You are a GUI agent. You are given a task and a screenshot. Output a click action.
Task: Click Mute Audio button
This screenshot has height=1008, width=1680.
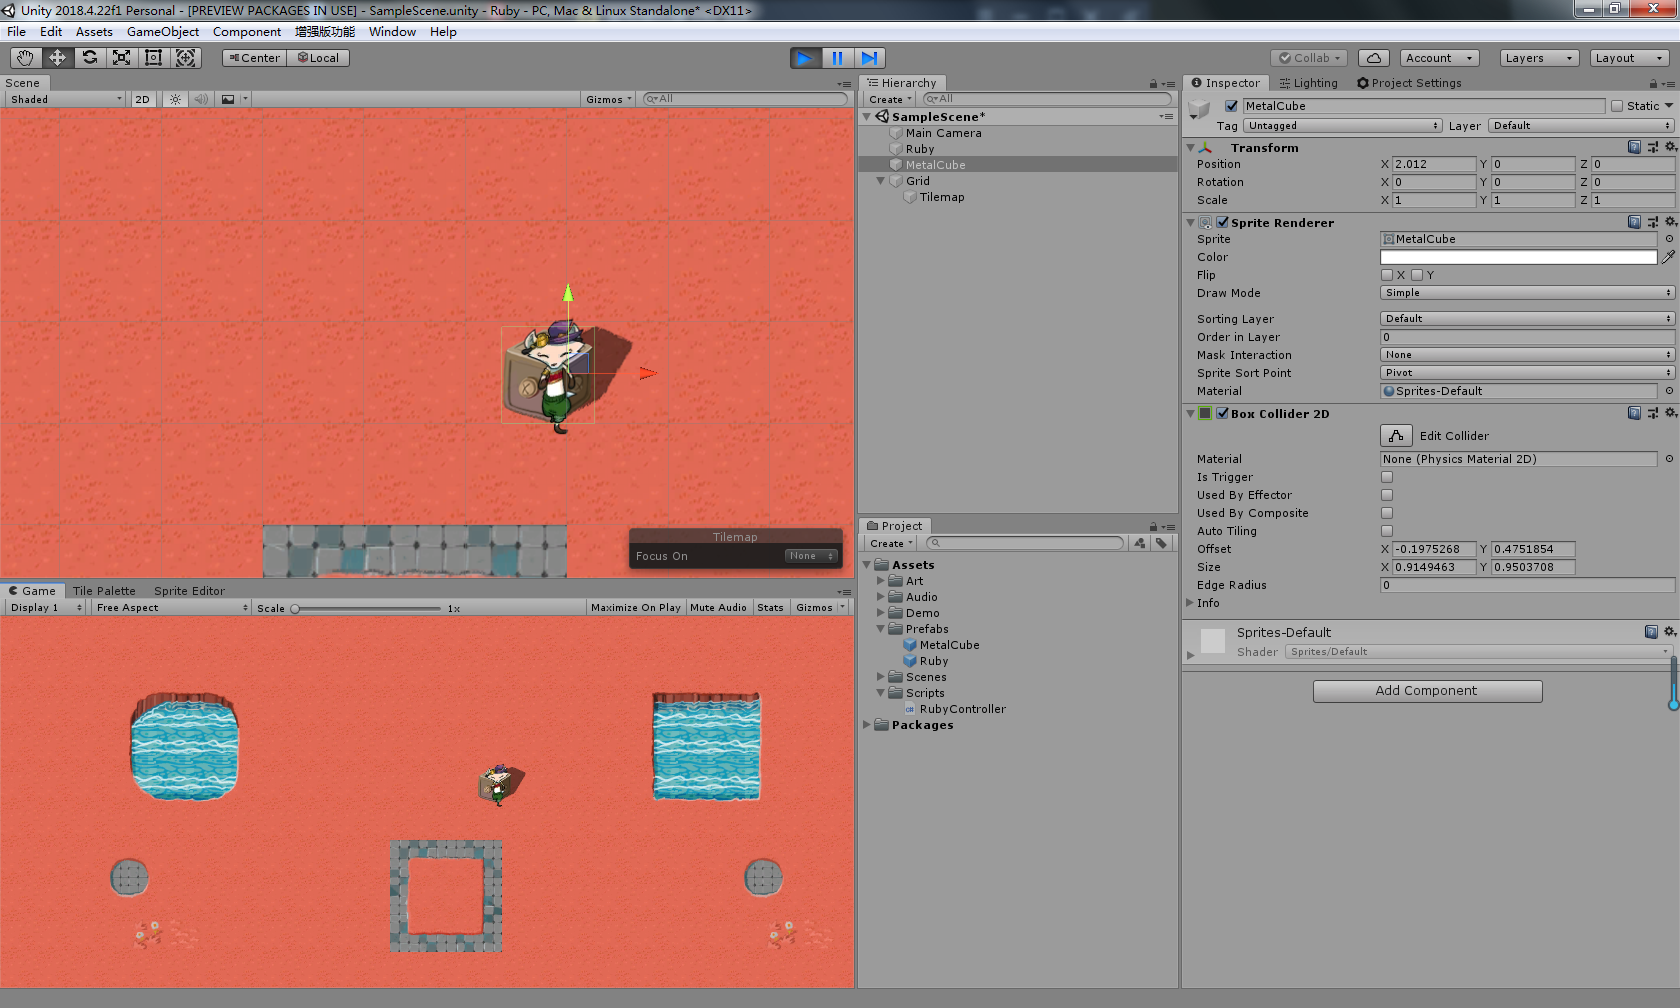coord(718,608)
